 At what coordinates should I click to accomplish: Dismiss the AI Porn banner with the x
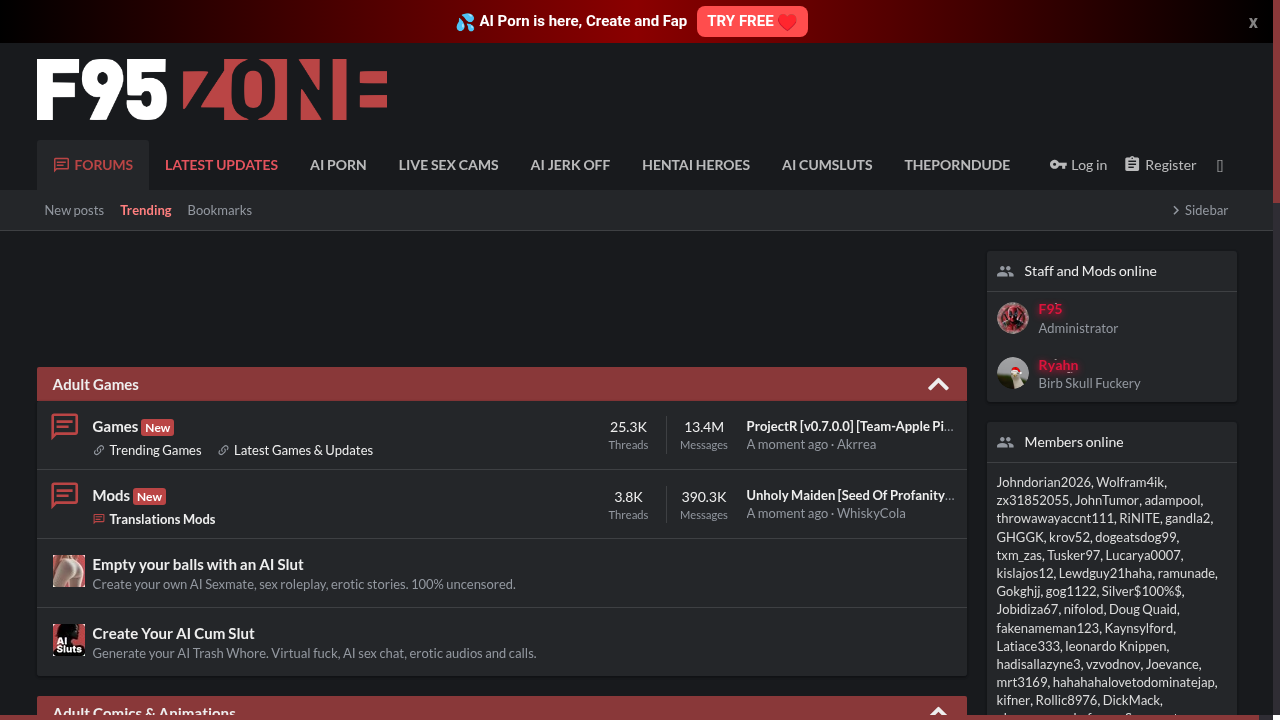(x=1253, y=22)
